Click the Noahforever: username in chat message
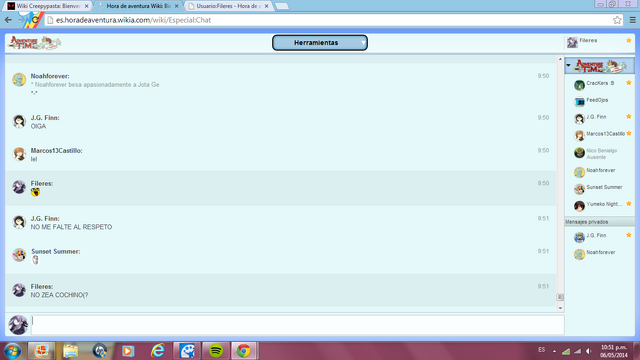 click(x=50, y=76)
